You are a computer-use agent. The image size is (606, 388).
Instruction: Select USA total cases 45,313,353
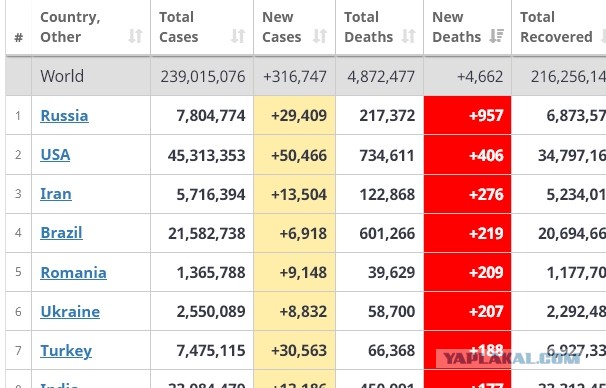click(x=207, y=155)
